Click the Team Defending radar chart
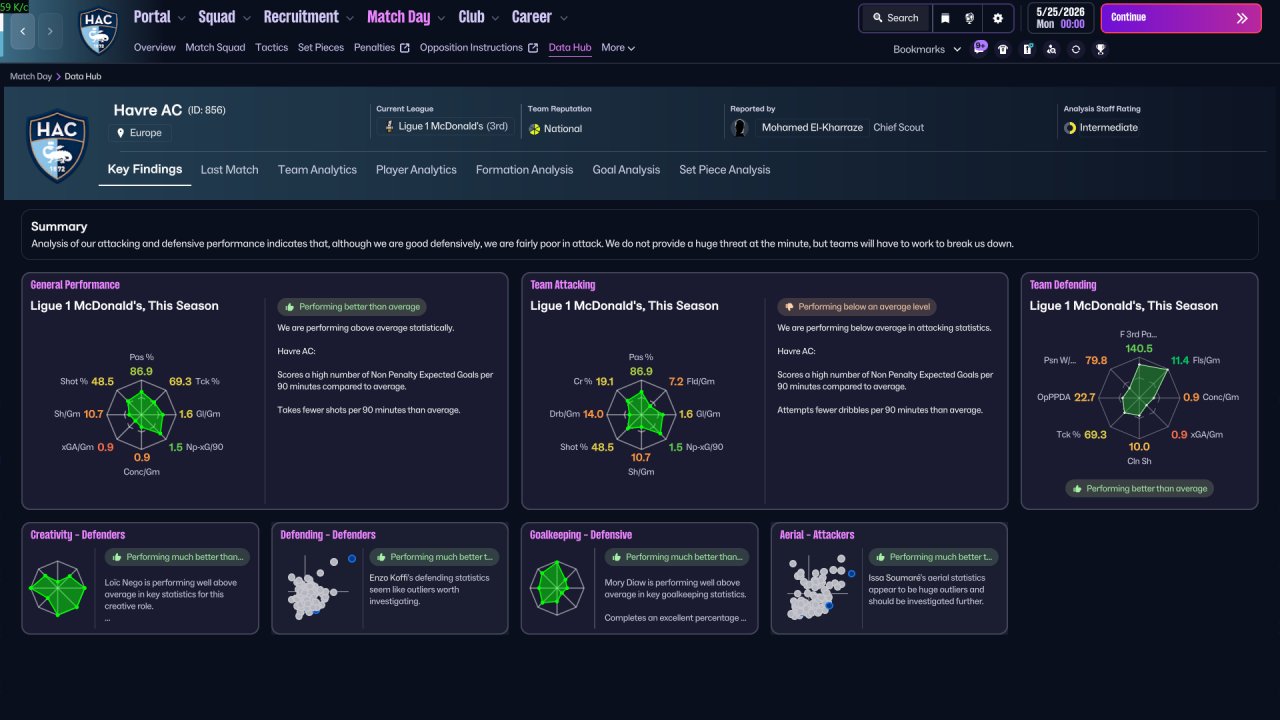Viewport: 1280px width, 720px height. point(1139,397)
